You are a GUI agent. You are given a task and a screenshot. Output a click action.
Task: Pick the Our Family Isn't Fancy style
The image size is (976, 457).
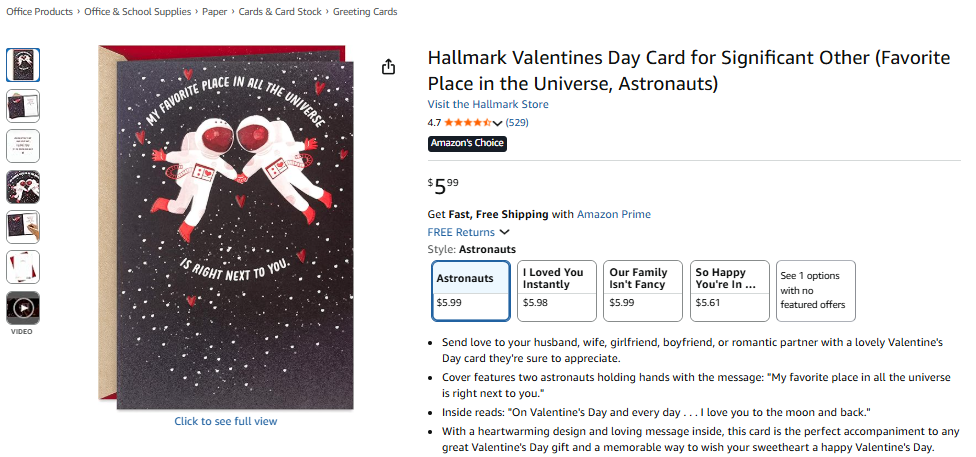tap(643, 290)
